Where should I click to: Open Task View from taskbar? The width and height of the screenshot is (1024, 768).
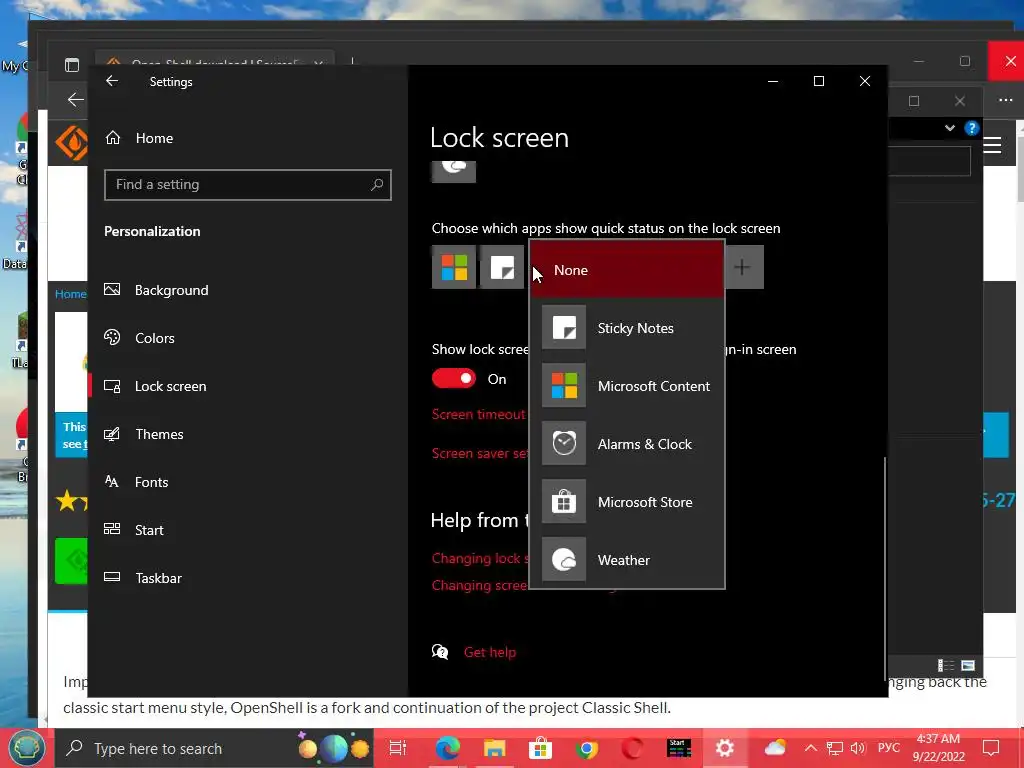click(398, 748)
